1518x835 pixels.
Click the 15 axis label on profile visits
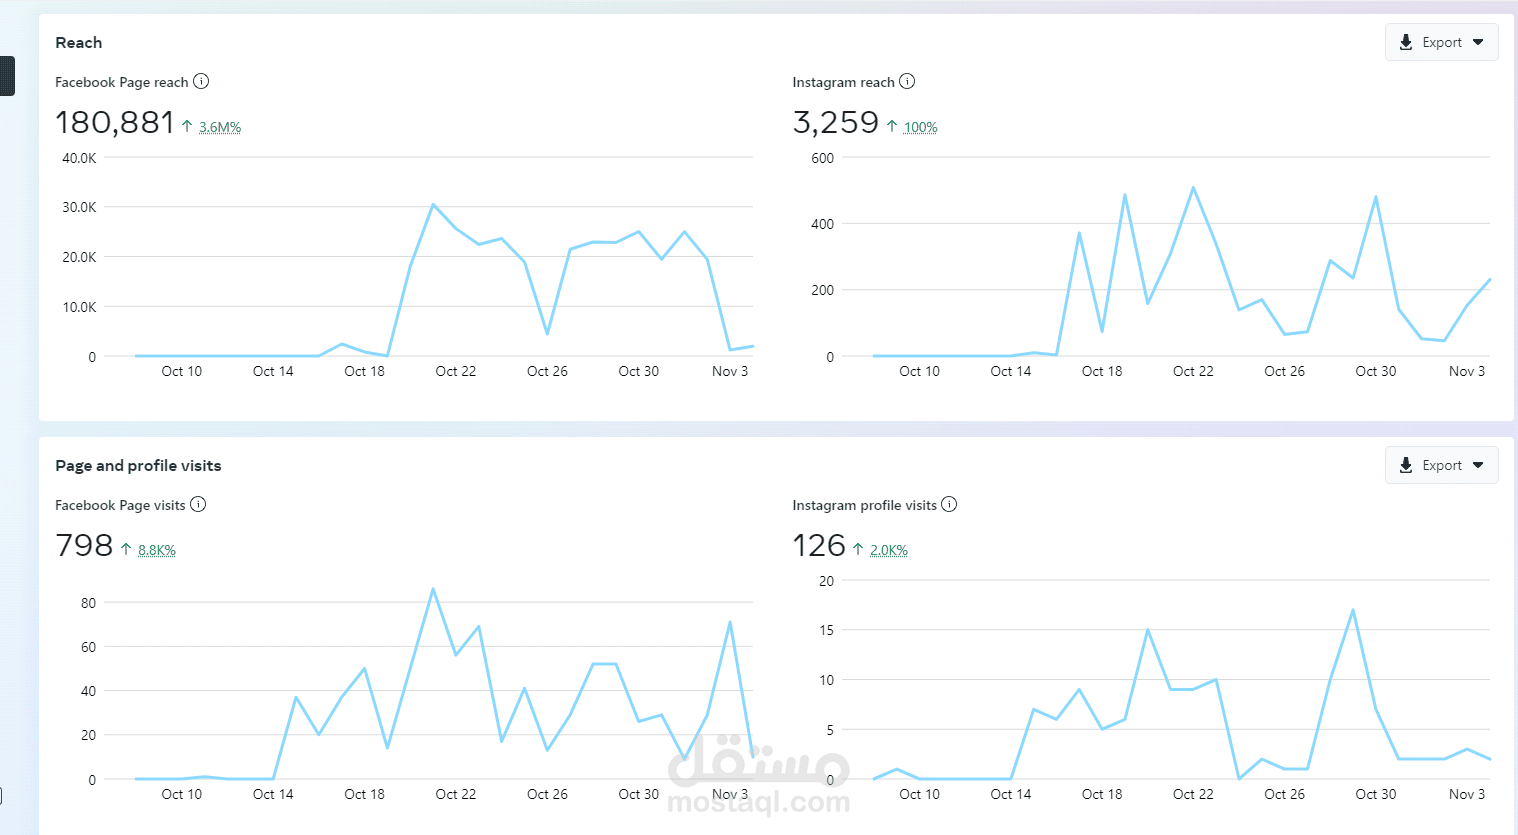[x=826, y=630]
